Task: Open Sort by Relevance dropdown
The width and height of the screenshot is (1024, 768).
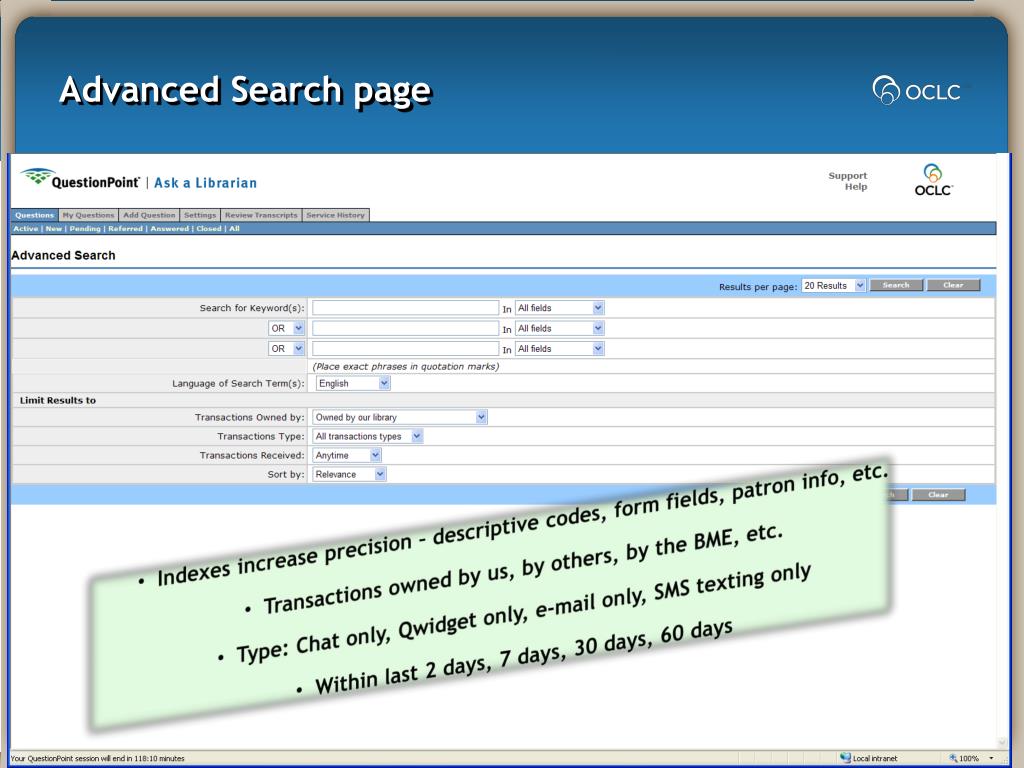Action: 349,475
